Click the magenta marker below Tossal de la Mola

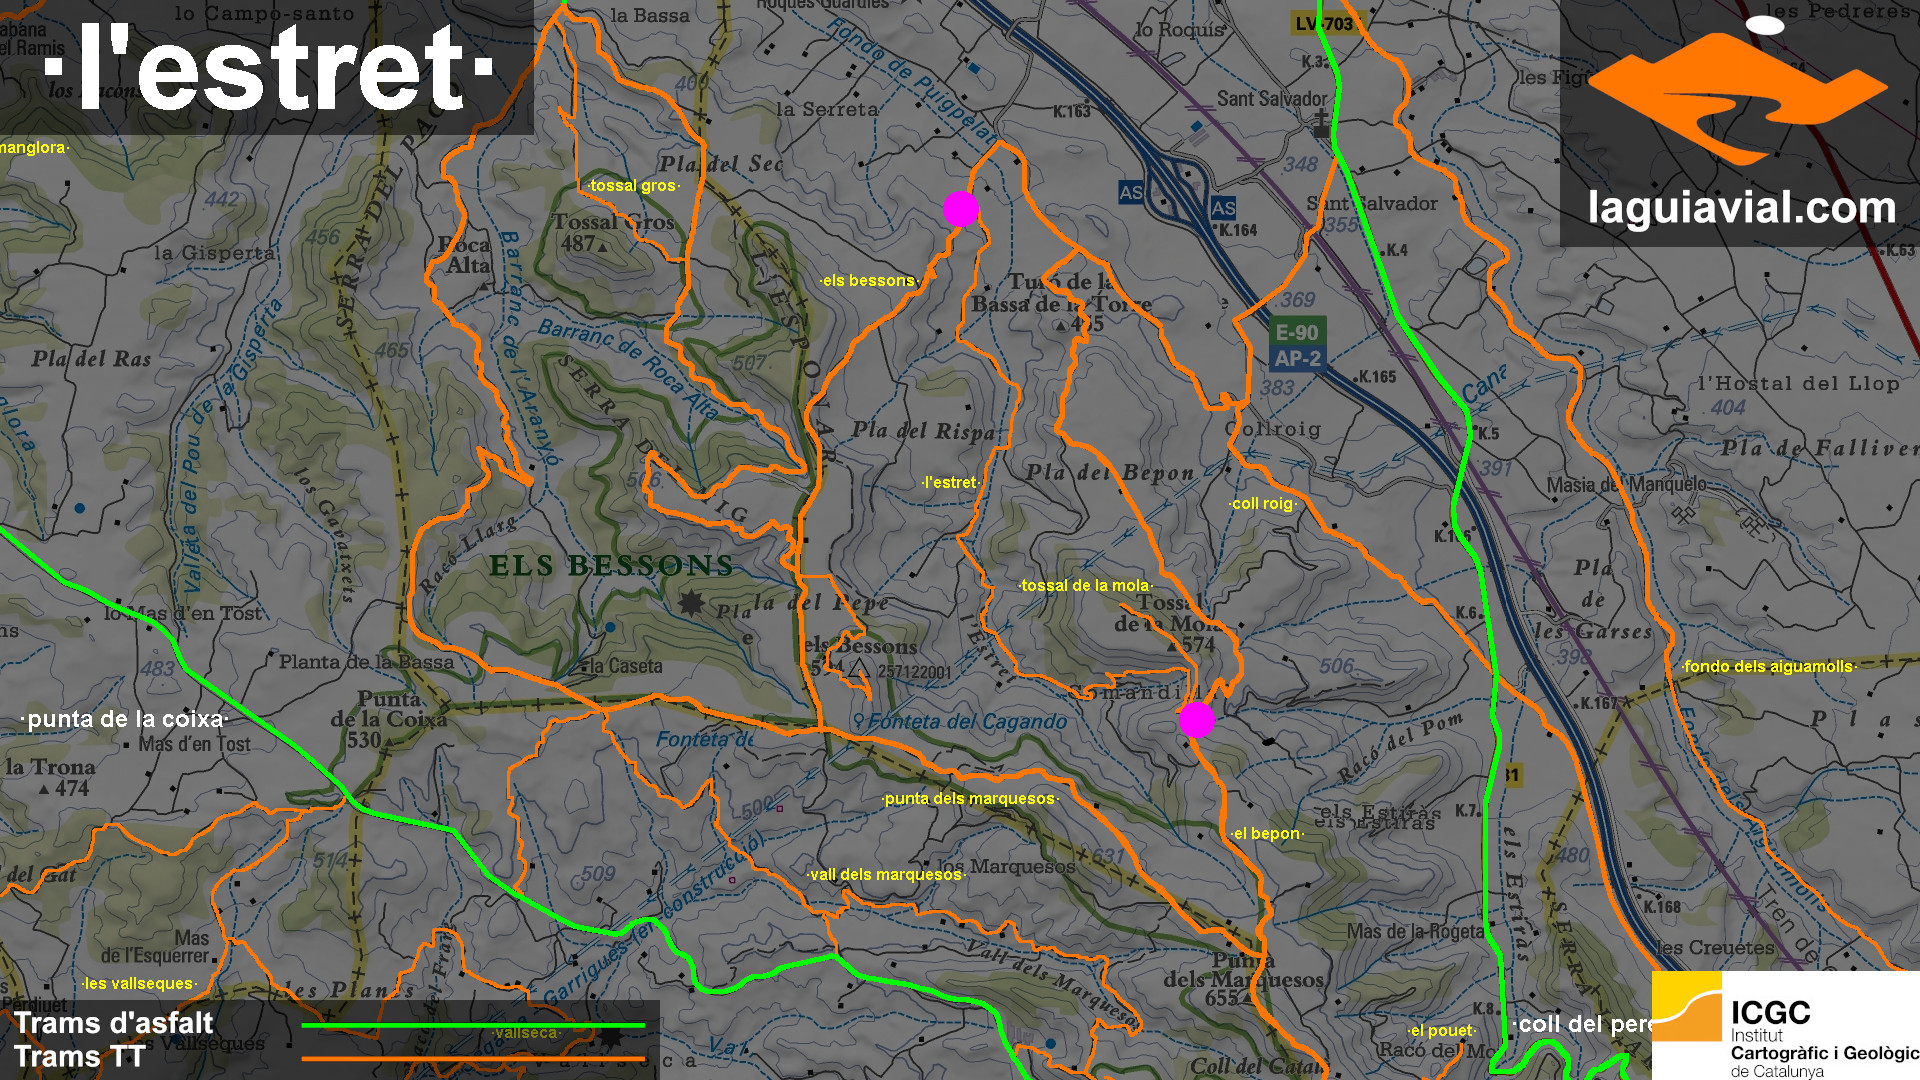click(1196, 719)
